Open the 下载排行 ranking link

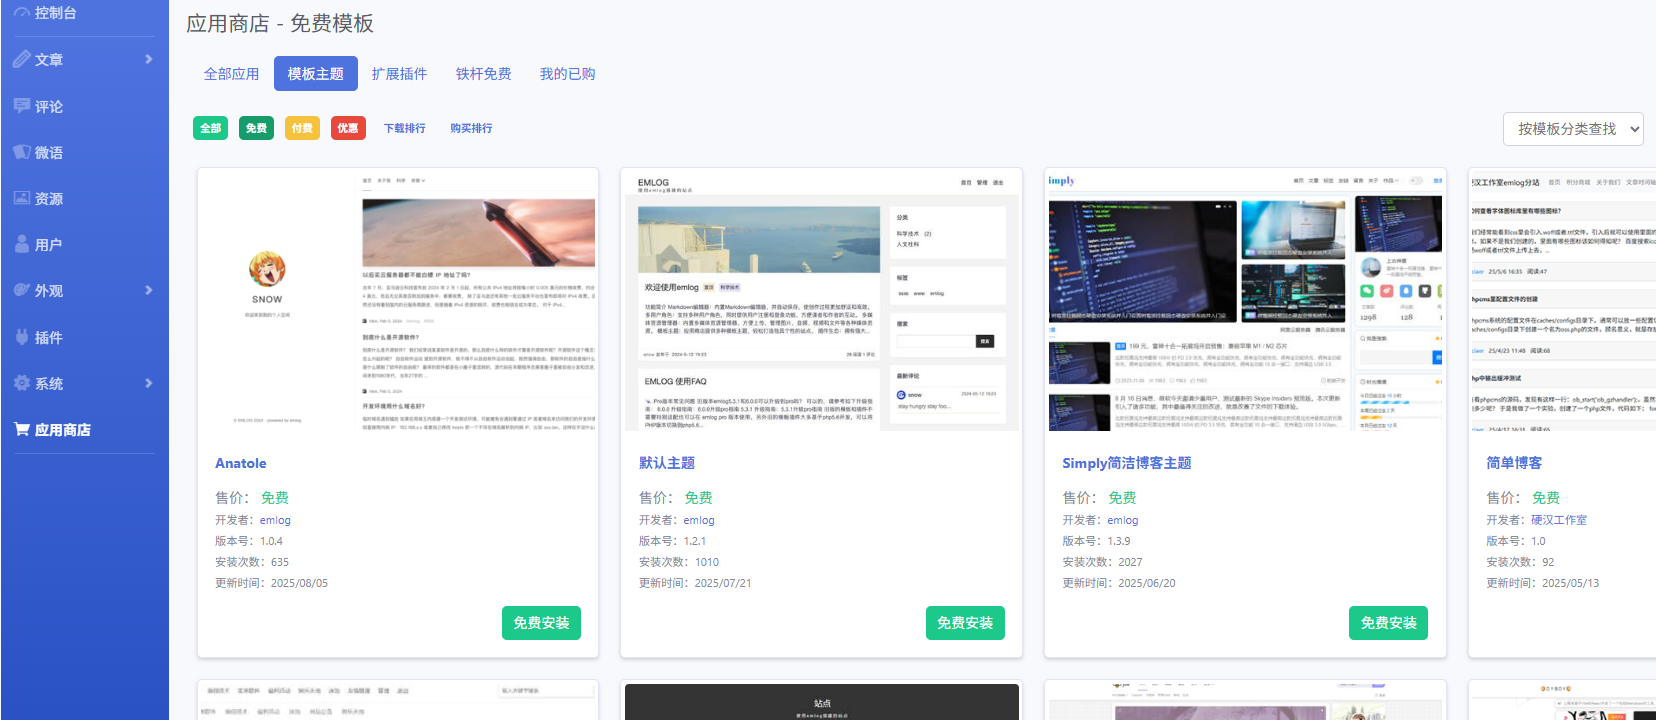[x=405, y=128]
